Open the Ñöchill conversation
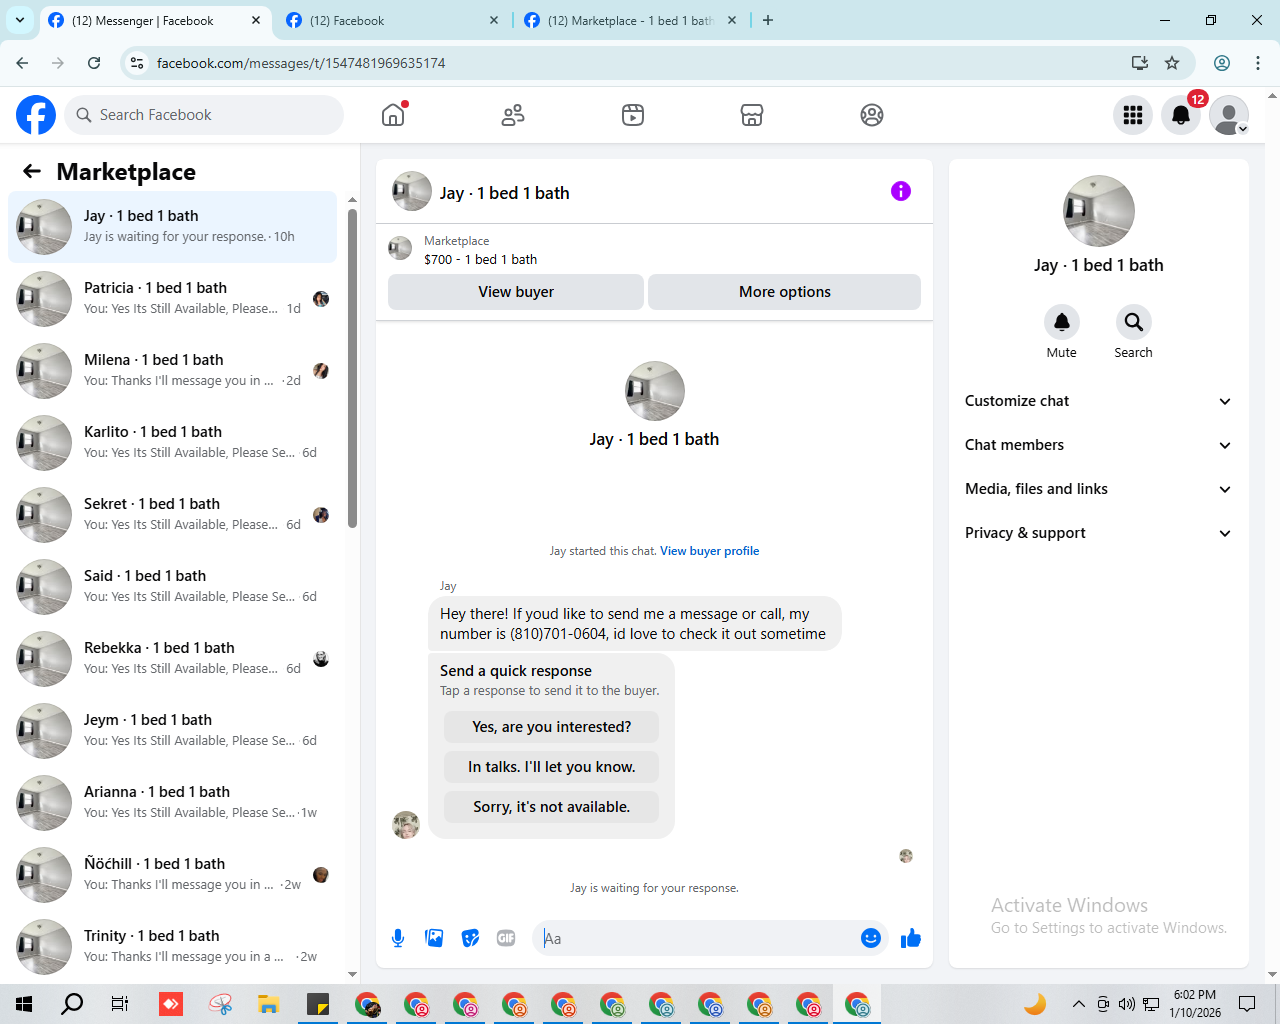Viewport: 1280px width, 1024px height. coord(172,875)
